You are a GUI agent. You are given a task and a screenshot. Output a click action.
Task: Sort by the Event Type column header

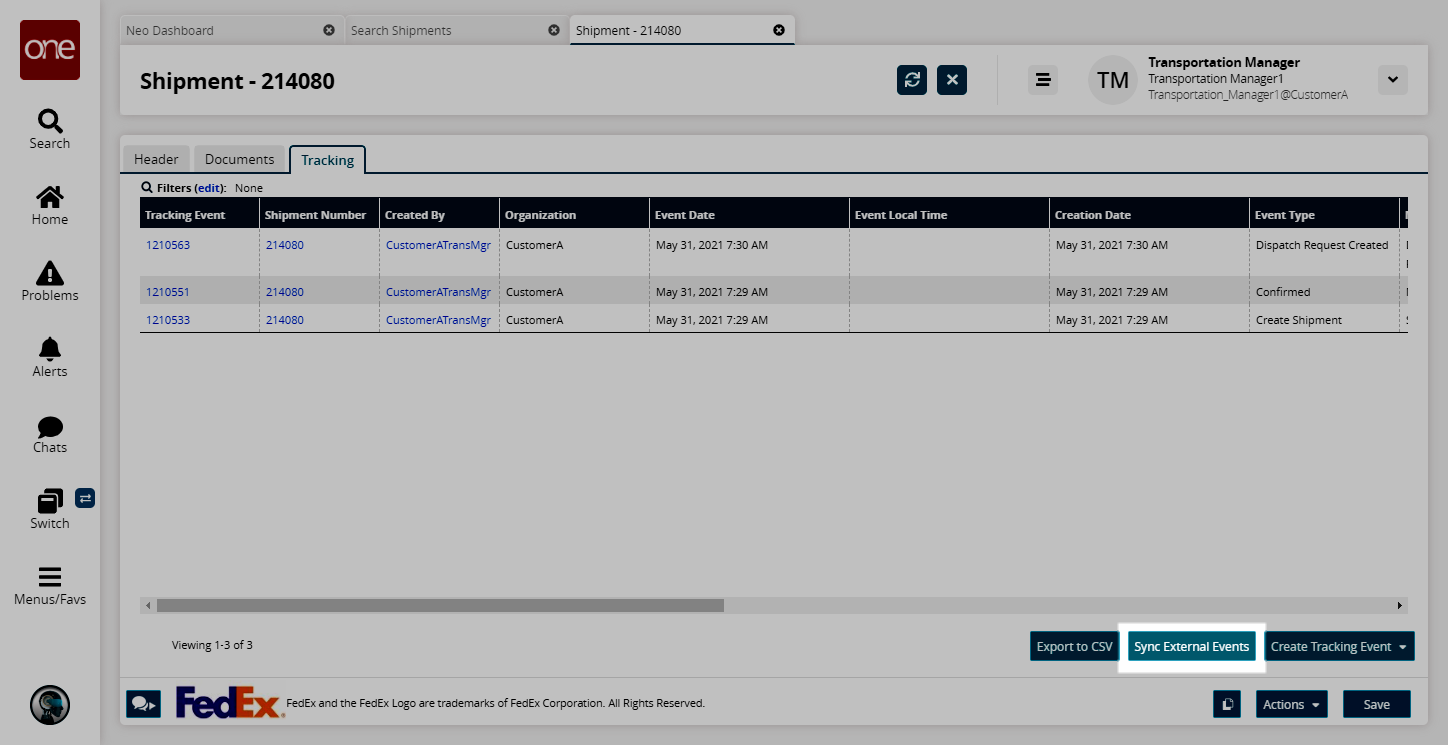pyautogui.click(x=1324, y=215)
